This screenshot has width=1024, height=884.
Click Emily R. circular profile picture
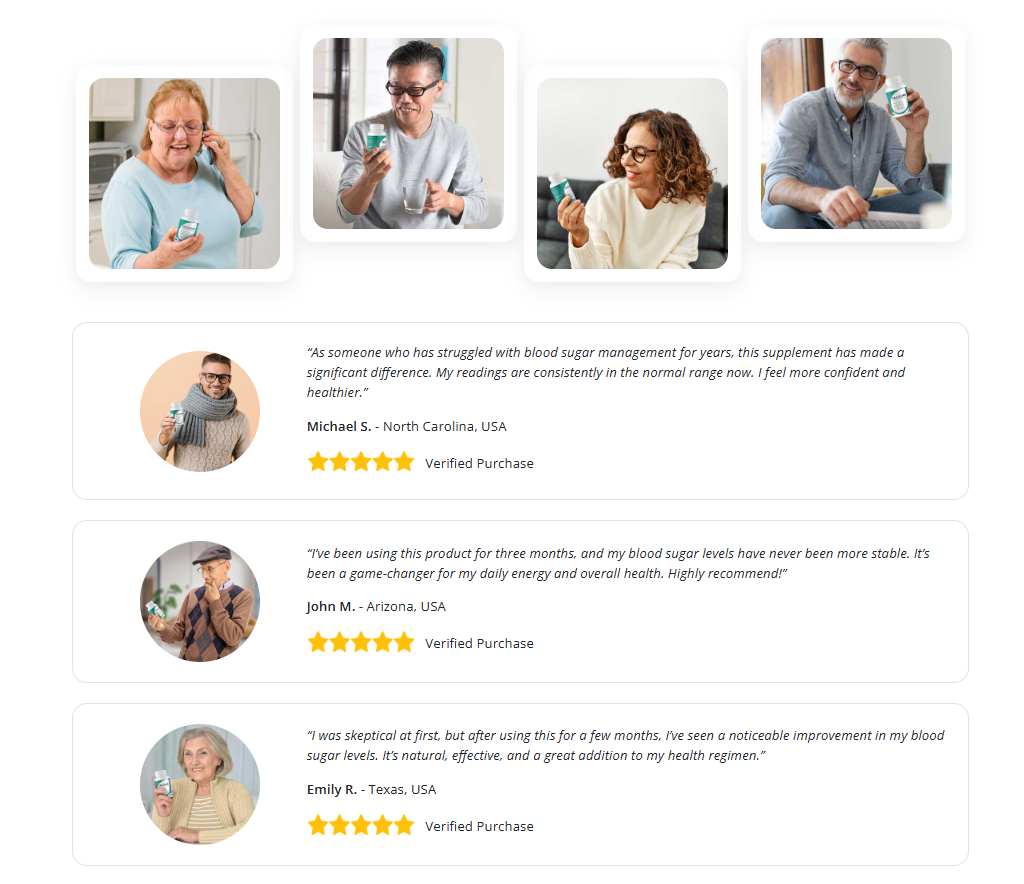(200, 784)
